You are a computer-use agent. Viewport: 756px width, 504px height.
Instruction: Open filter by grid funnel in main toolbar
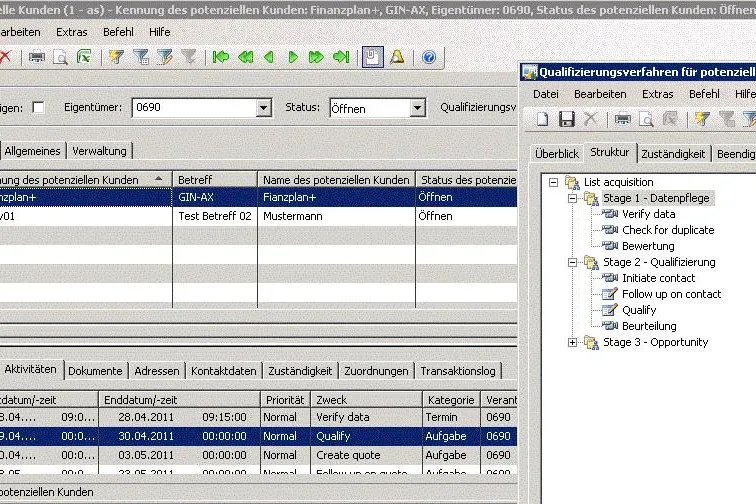coord(140,57)
